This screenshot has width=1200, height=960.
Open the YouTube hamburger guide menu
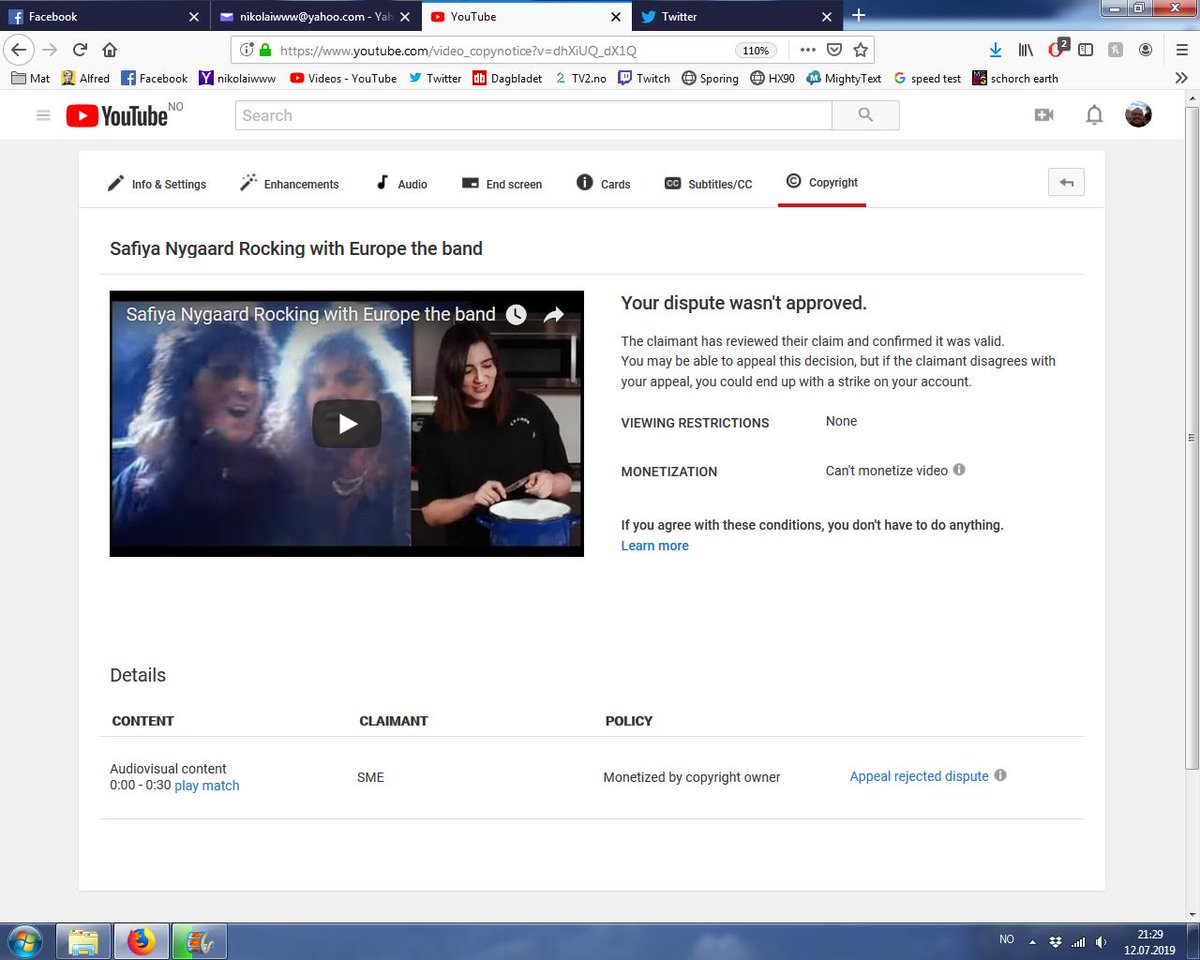(x=43, y=116)
